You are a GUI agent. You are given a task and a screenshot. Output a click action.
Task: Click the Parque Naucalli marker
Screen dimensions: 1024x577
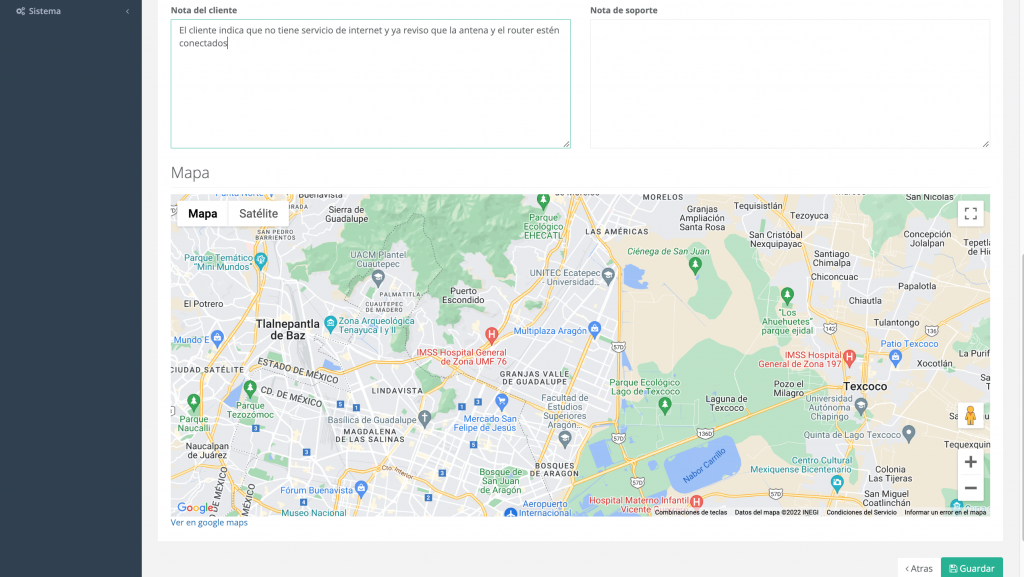(193, 402)
